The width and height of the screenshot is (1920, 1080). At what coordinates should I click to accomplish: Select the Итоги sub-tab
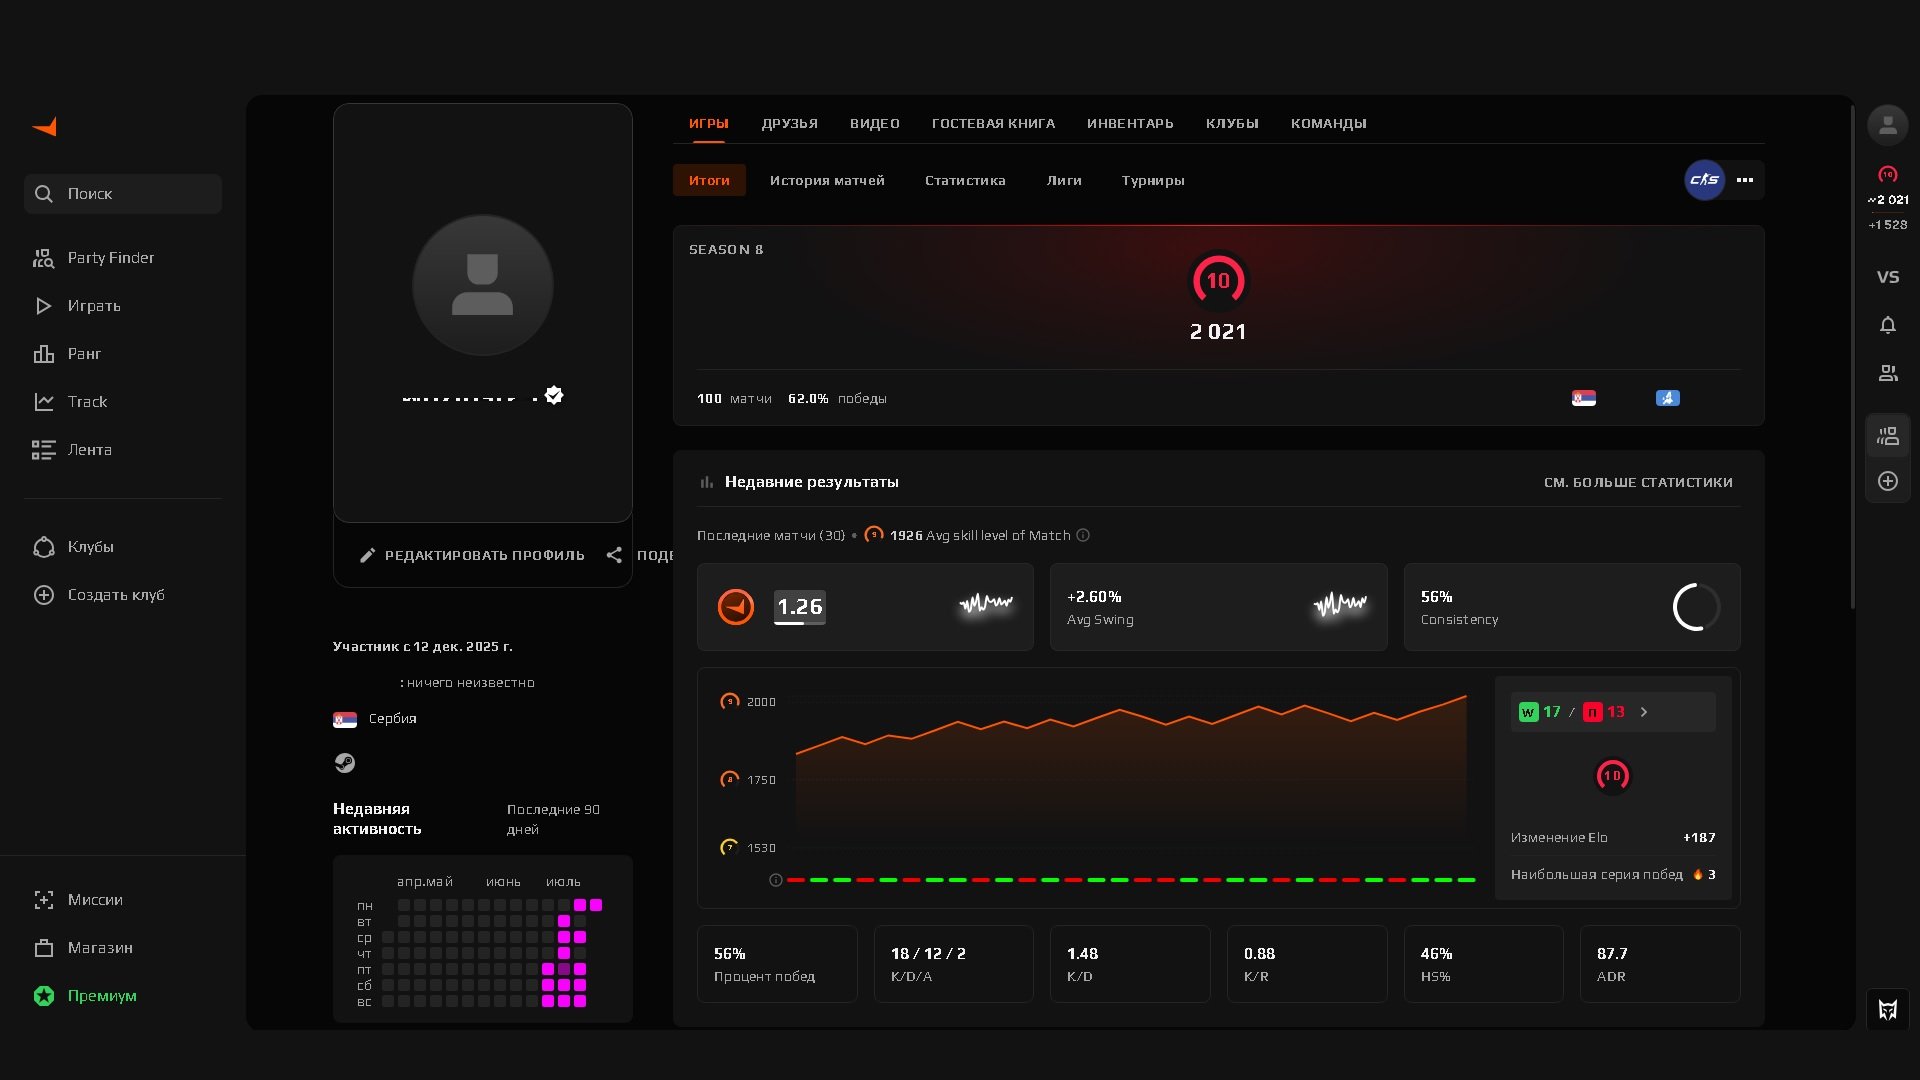pyautogui.click(x=710, y=180)
